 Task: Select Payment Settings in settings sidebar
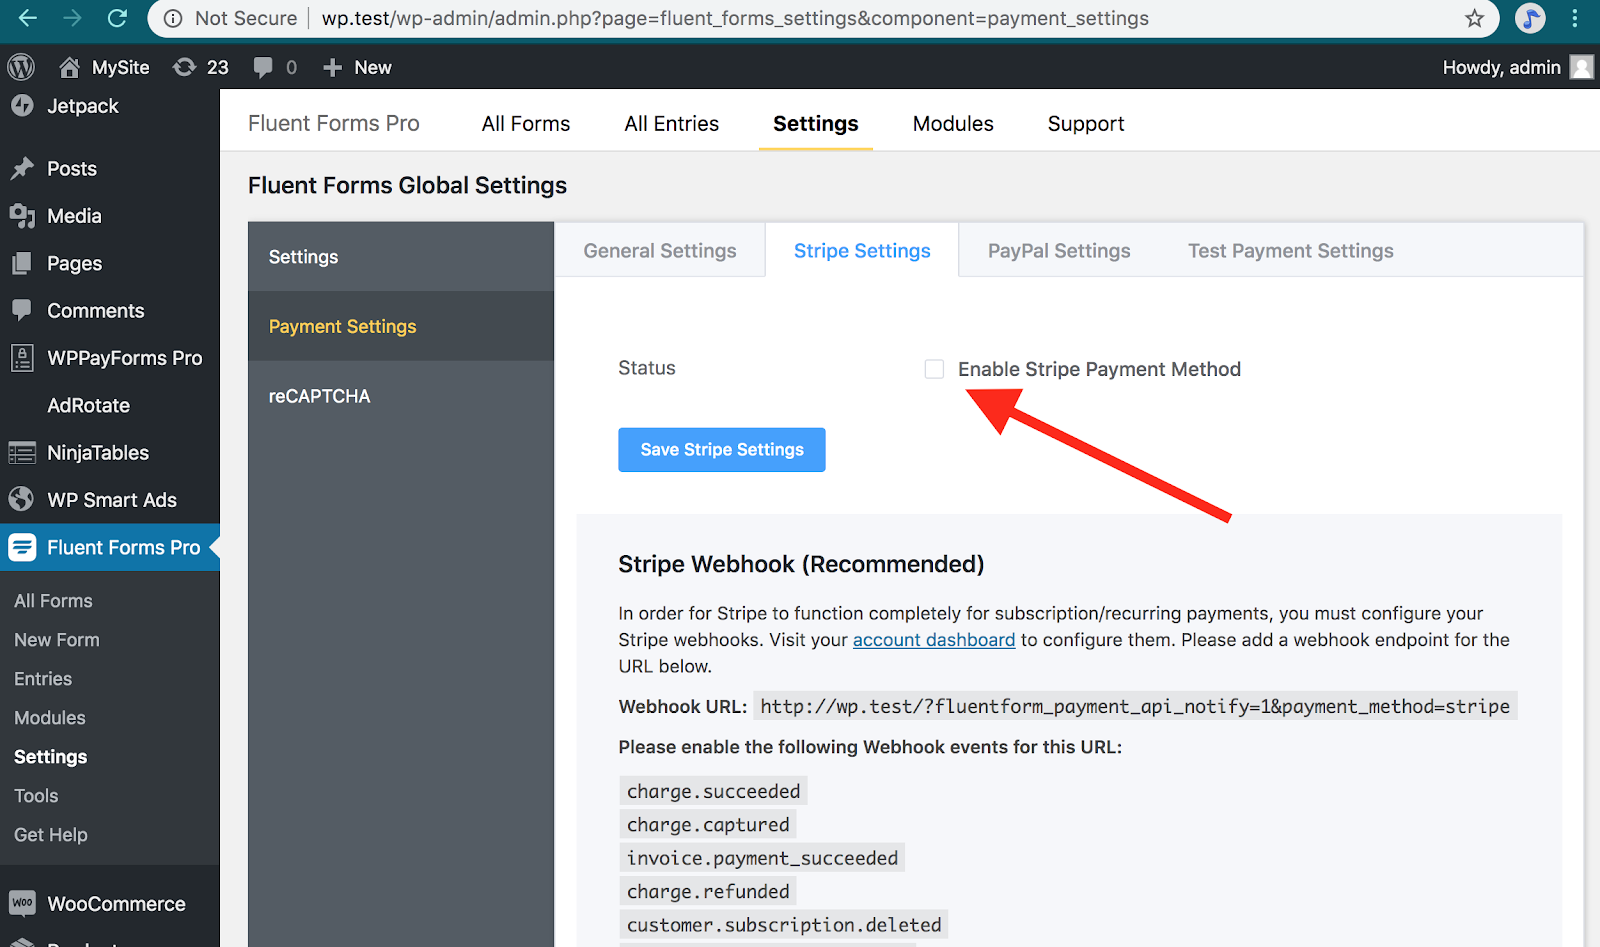(x=401, y=326)
